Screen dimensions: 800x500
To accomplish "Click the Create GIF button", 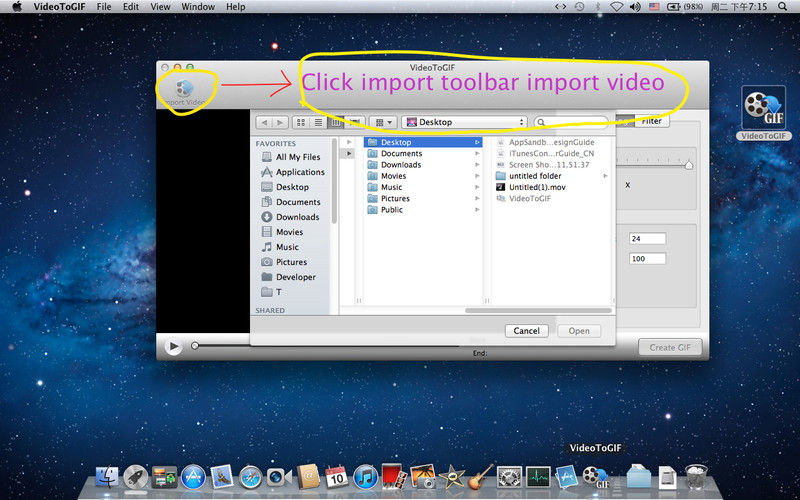I will coord(670,347).
